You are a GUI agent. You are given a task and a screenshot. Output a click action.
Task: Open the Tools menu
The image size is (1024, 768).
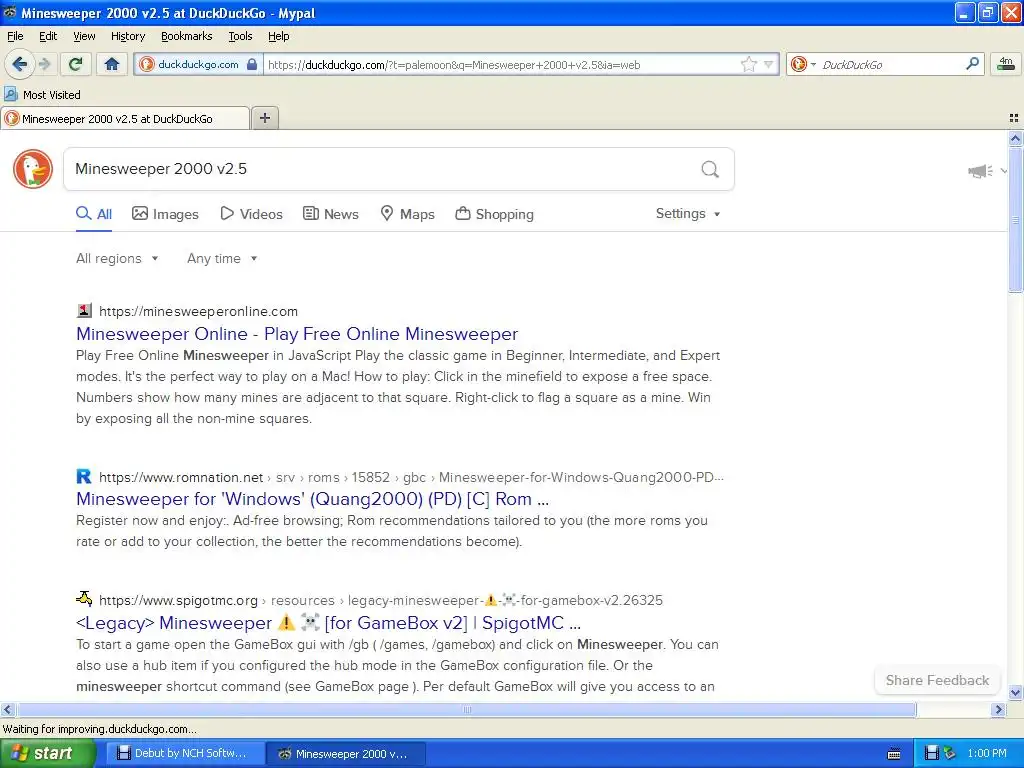coord(240,36)
